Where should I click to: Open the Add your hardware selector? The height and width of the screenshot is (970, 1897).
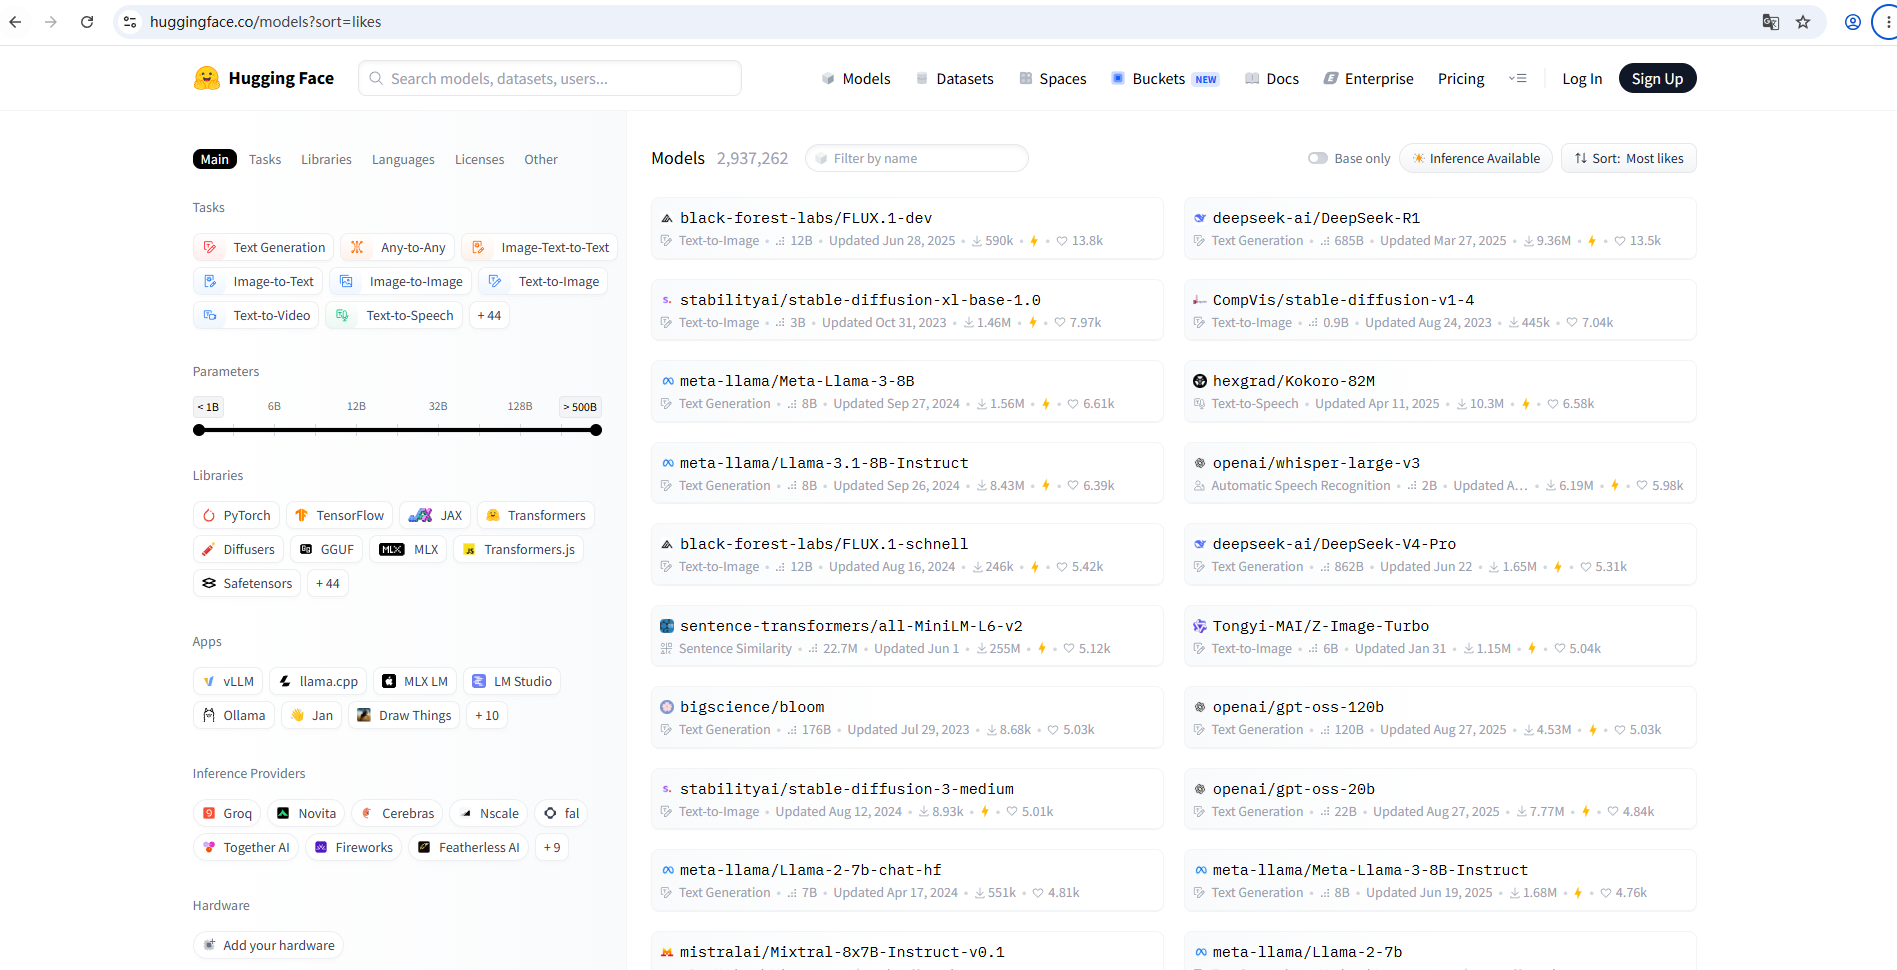pyautogui.click(x=268, y=945)
